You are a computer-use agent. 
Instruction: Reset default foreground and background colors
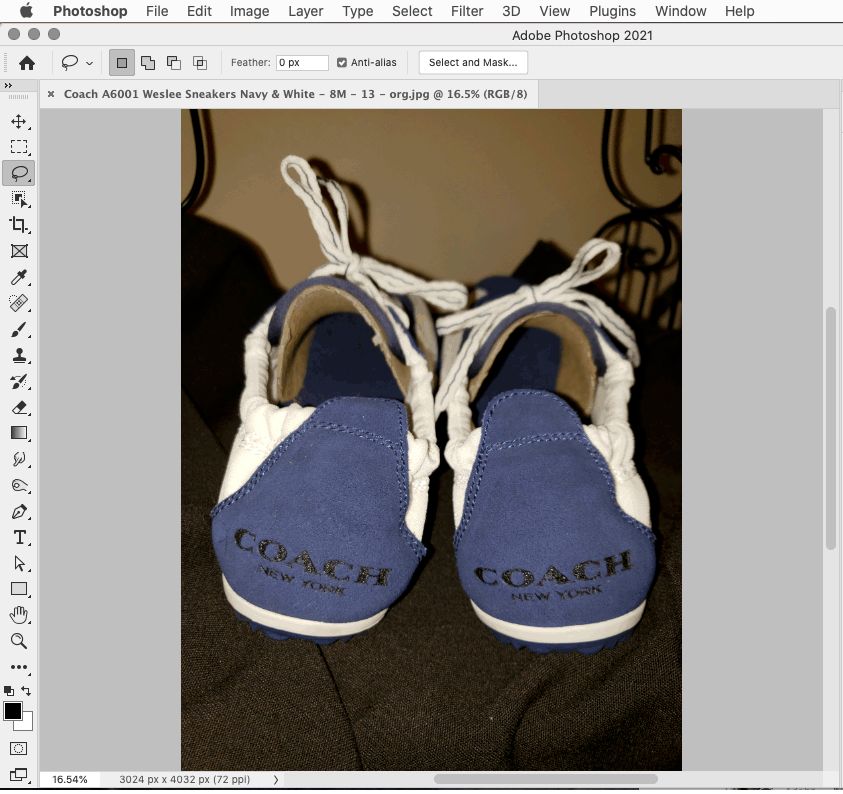tap(9, 690)
